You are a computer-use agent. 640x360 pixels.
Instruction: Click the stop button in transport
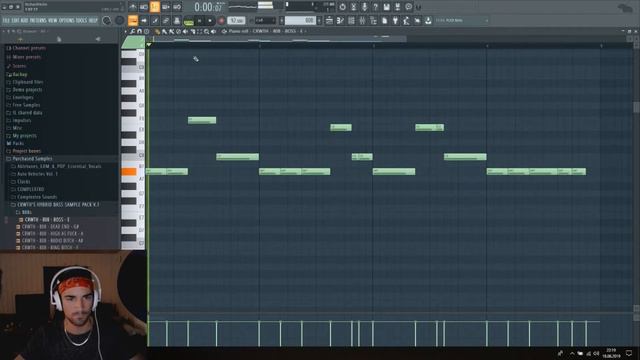pyautogui.click(x=210, y=20)
